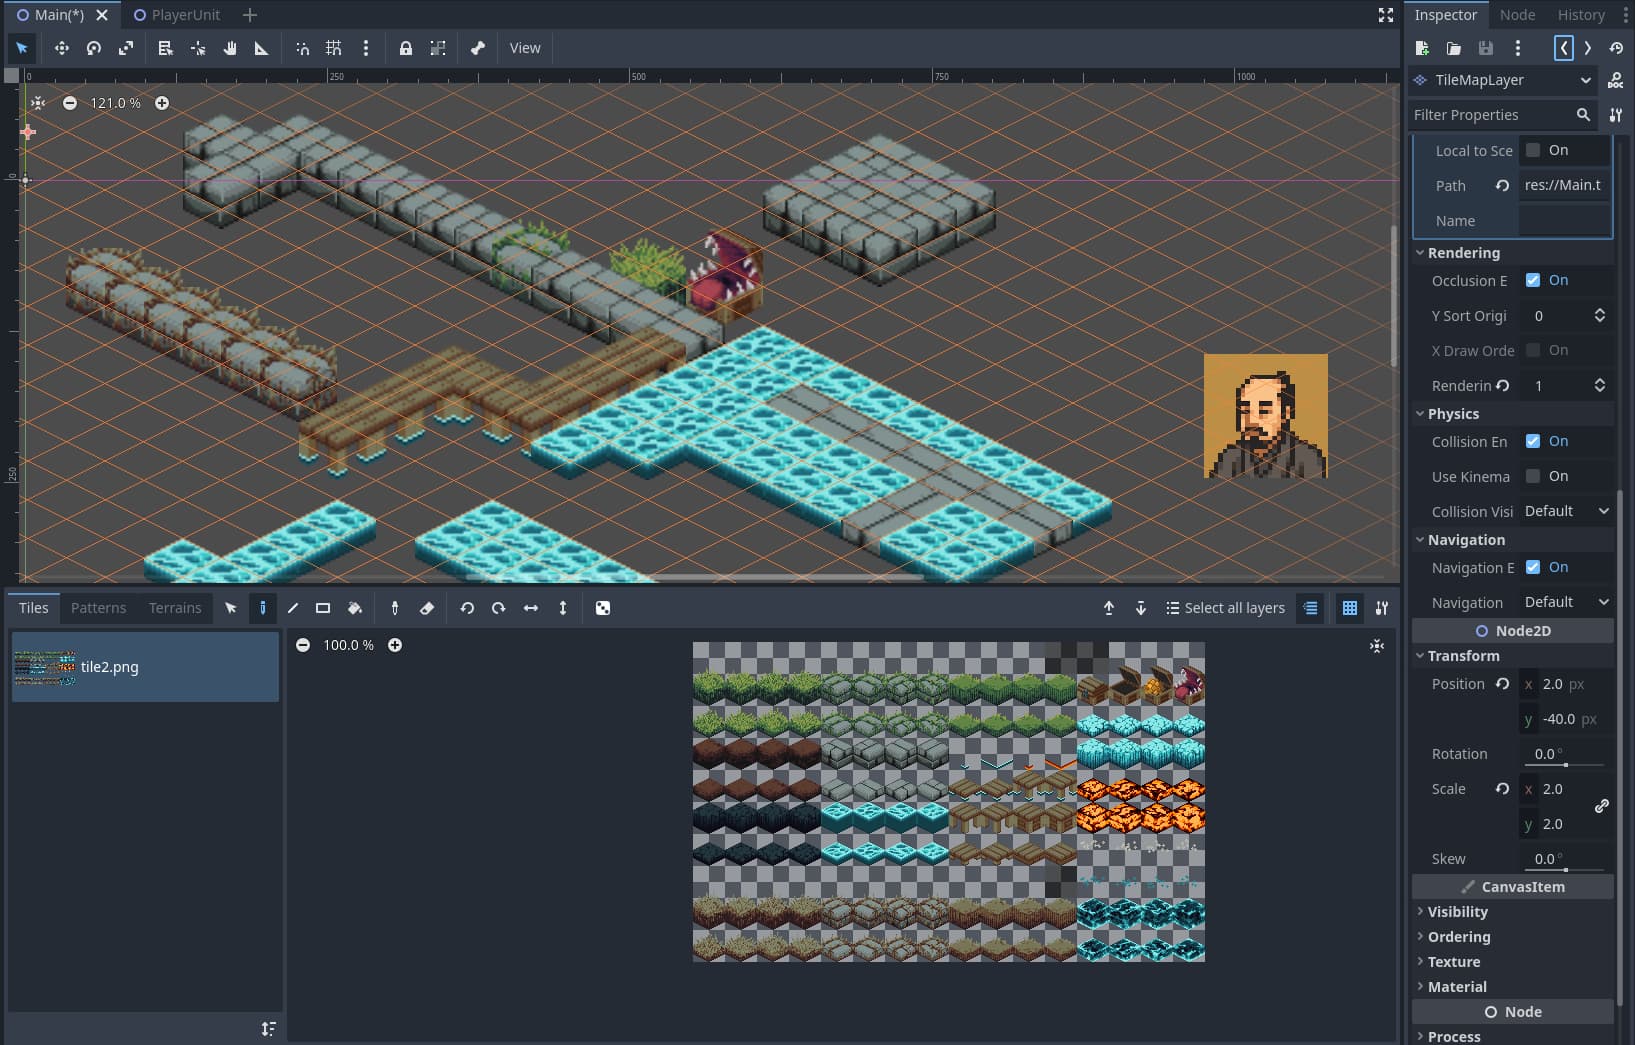Pick the rectangle paint tool
1635x1045 pixels.
323,608
